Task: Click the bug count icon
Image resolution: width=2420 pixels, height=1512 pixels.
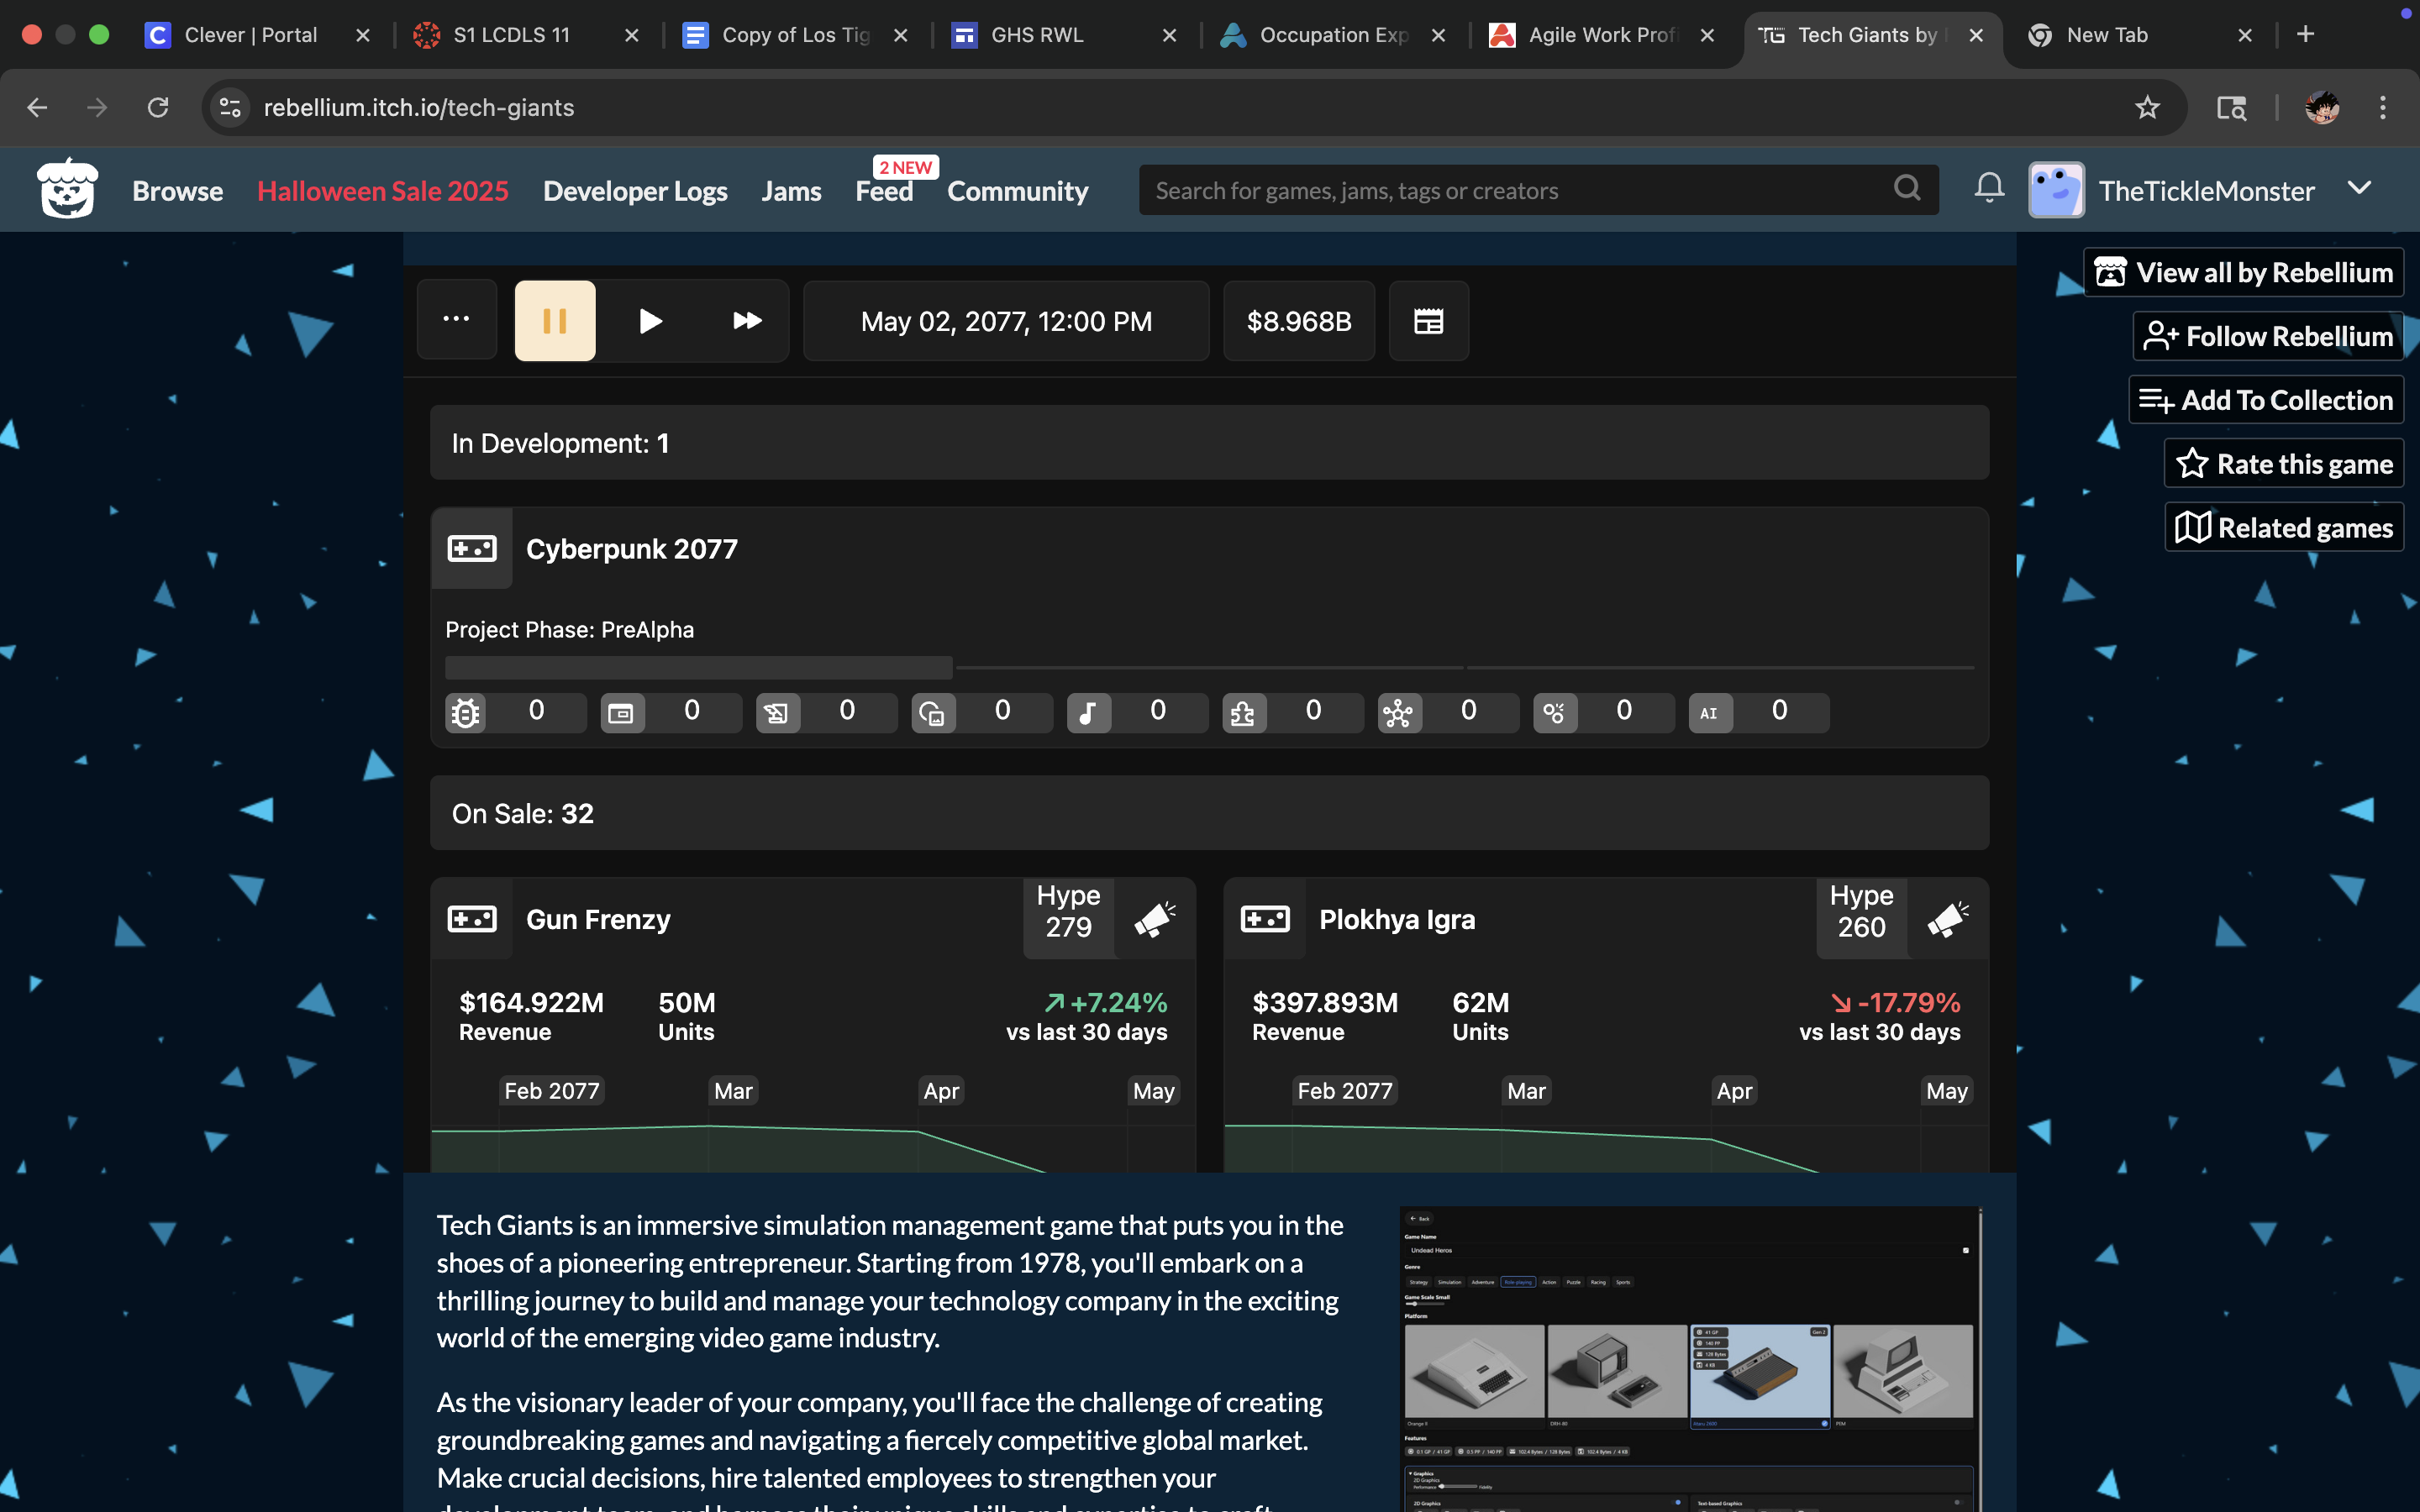Action: 465,712
